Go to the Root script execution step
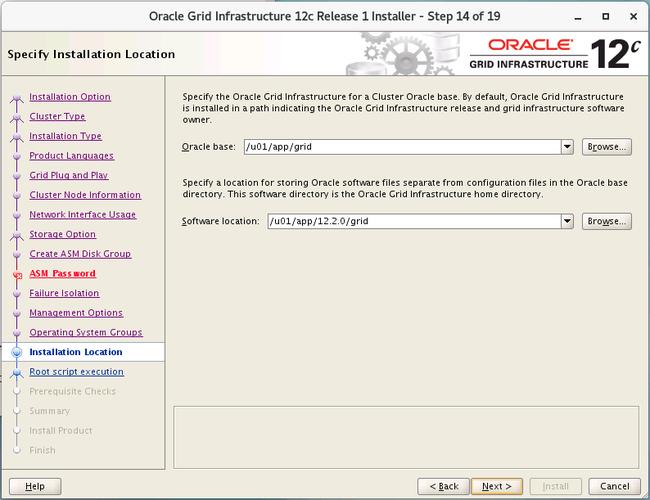This screenshot has height=500, width=650. pos(77,372)
